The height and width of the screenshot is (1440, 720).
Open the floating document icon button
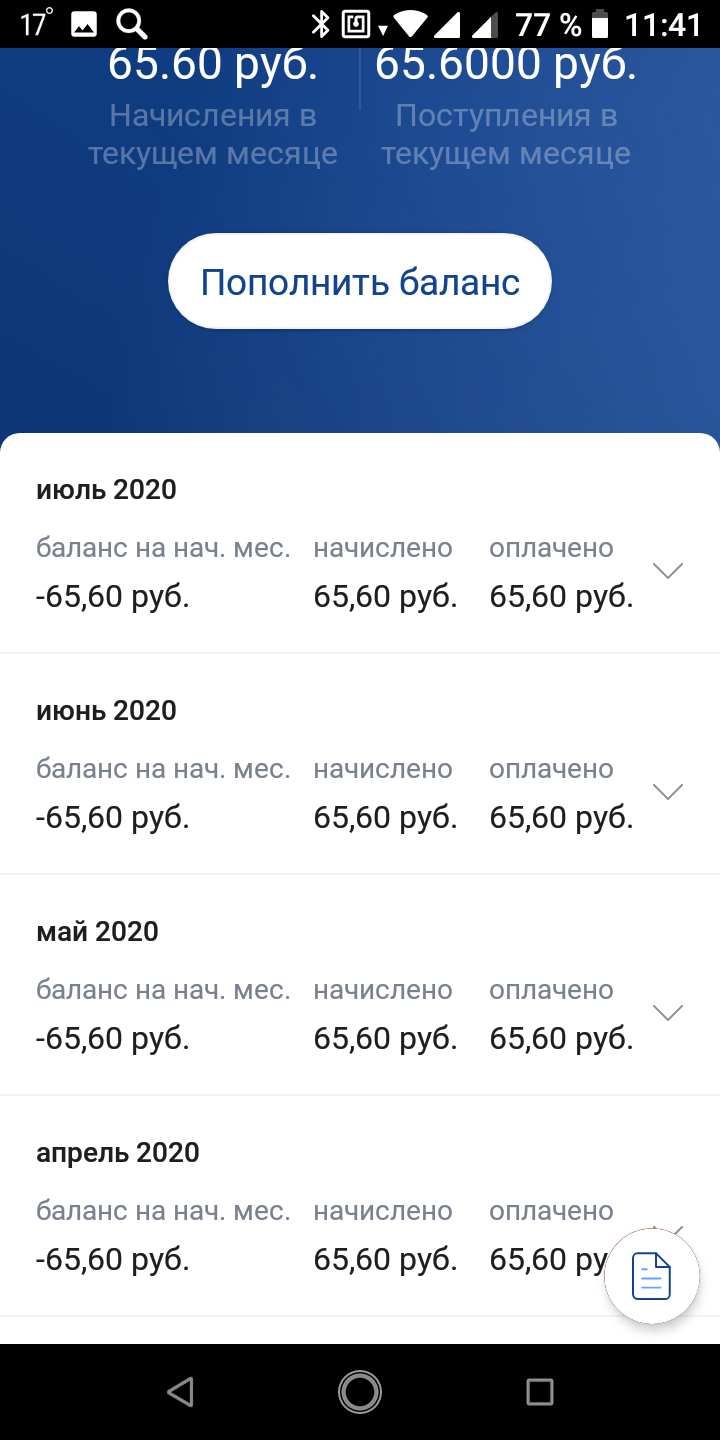pos(652,1276)
